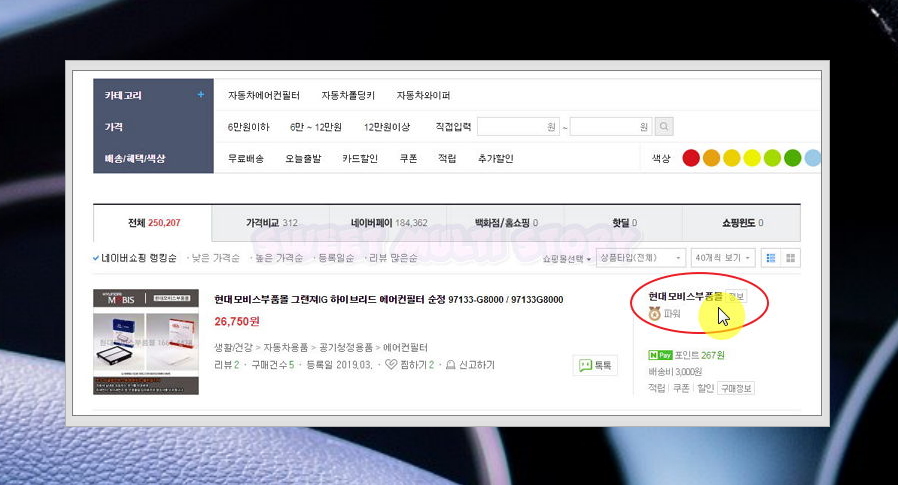Switch to grid view icon
The image size is (898, 485).
791,258
